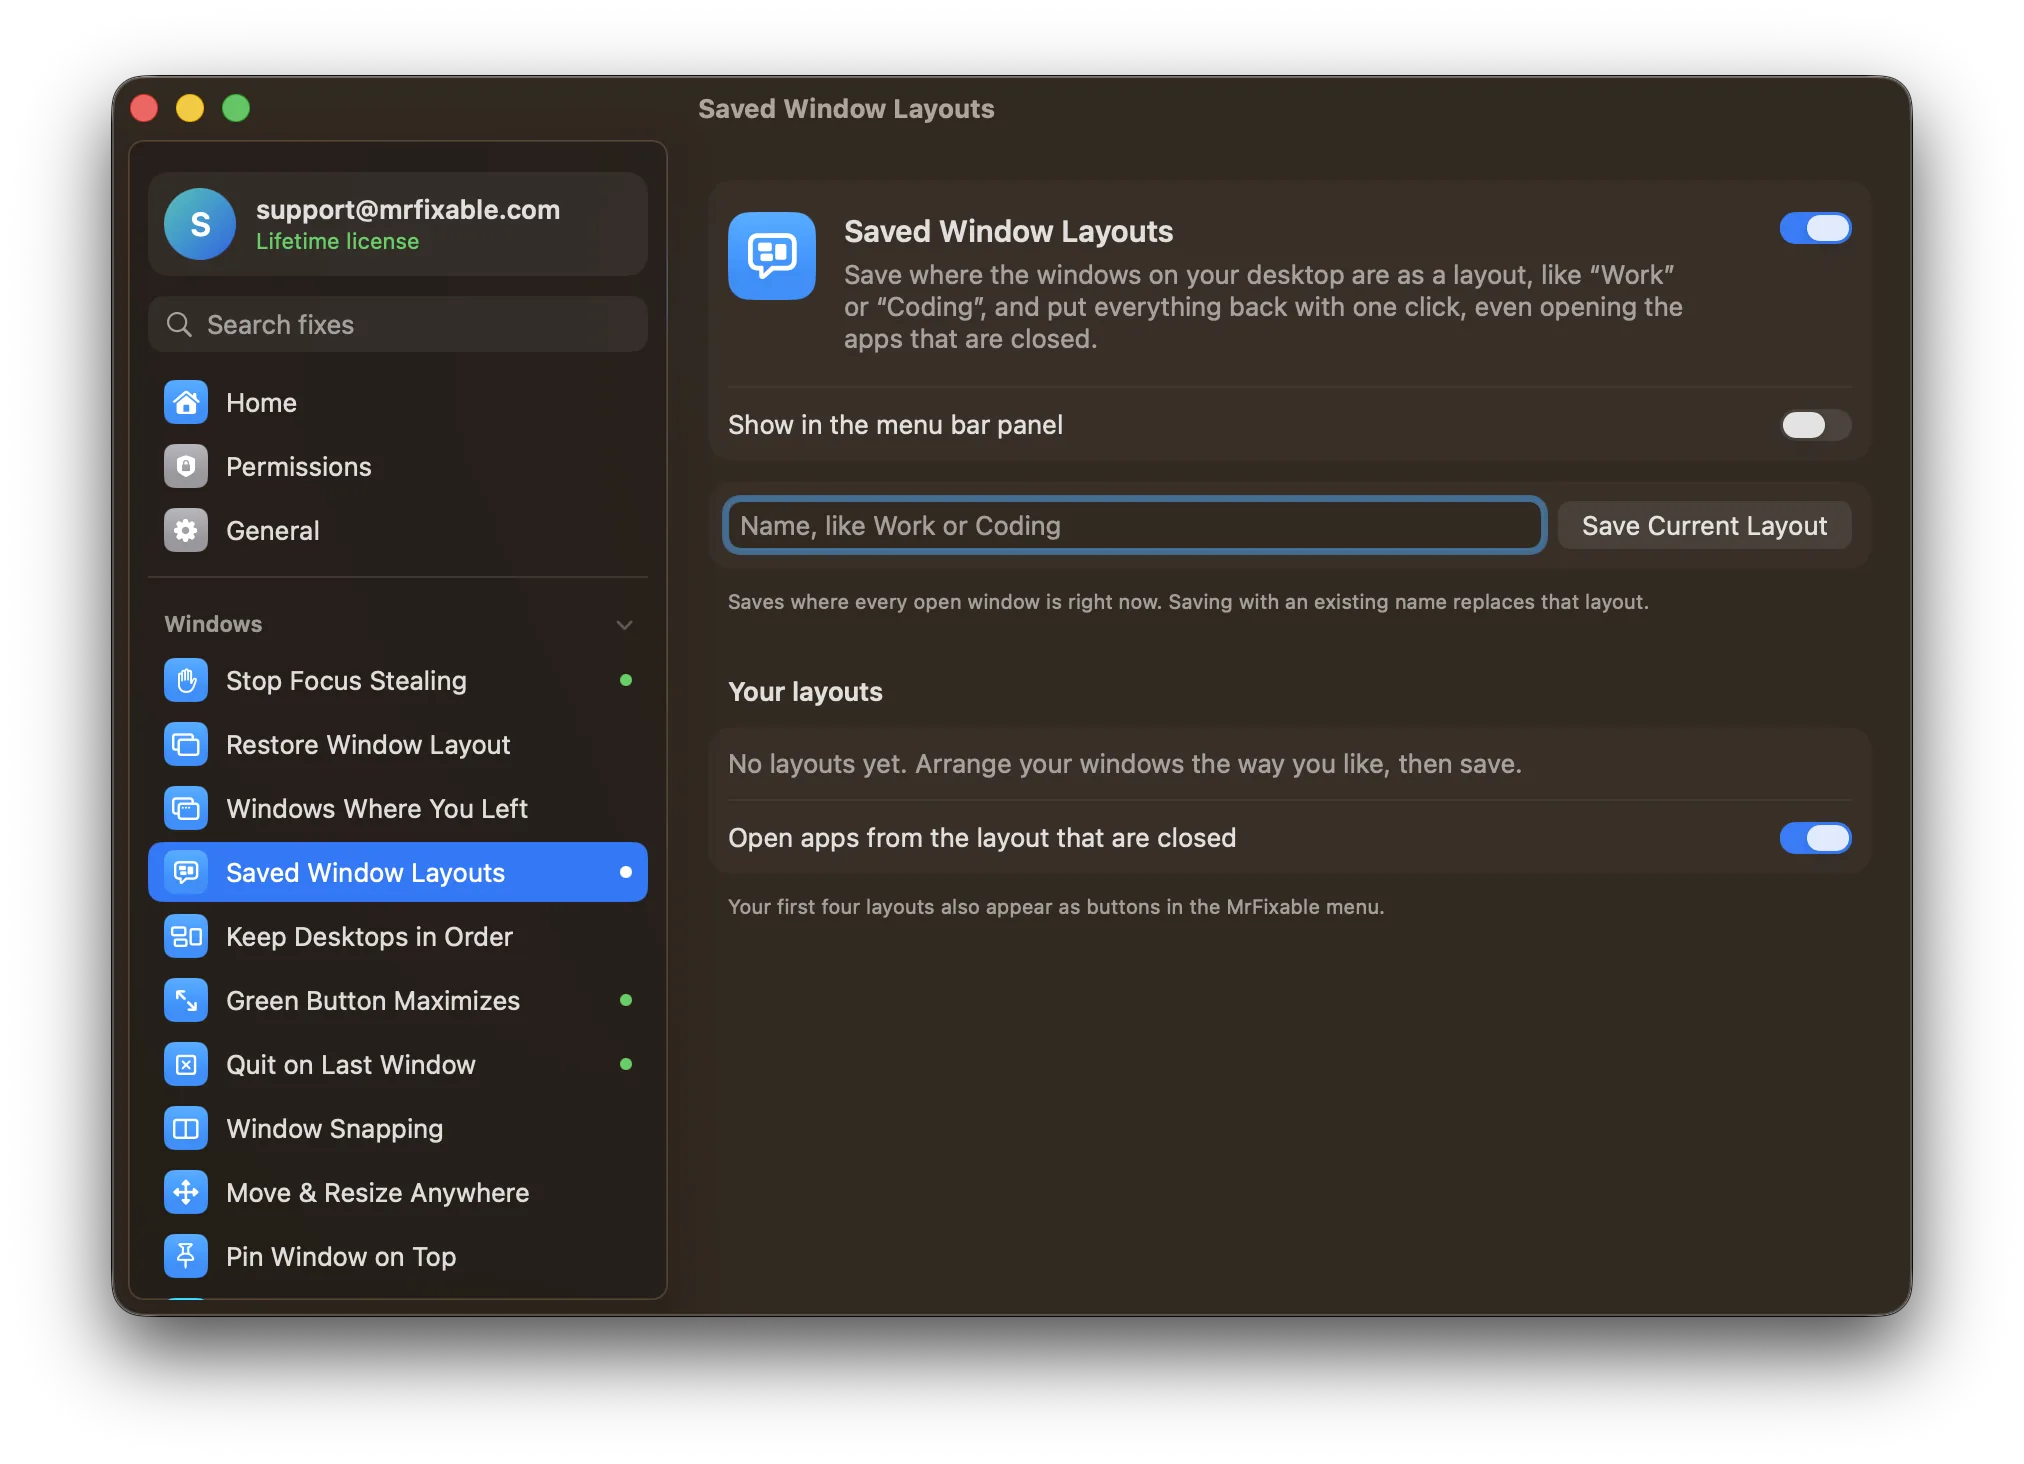Click the Save Current Layout button
Image resolution: width=2024 pixels, height=1464 pixels.
point(1704,526)
